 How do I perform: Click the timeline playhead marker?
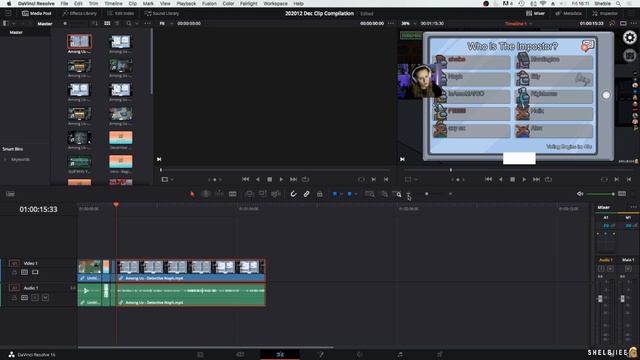pos(116,204)
